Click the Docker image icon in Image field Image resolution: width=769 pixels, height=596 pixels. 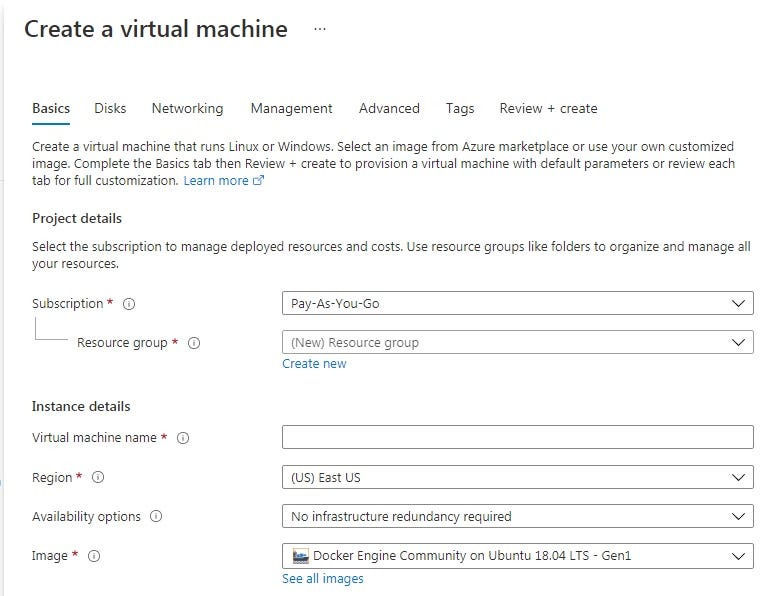pyautogui.click(x=300, y=556)
